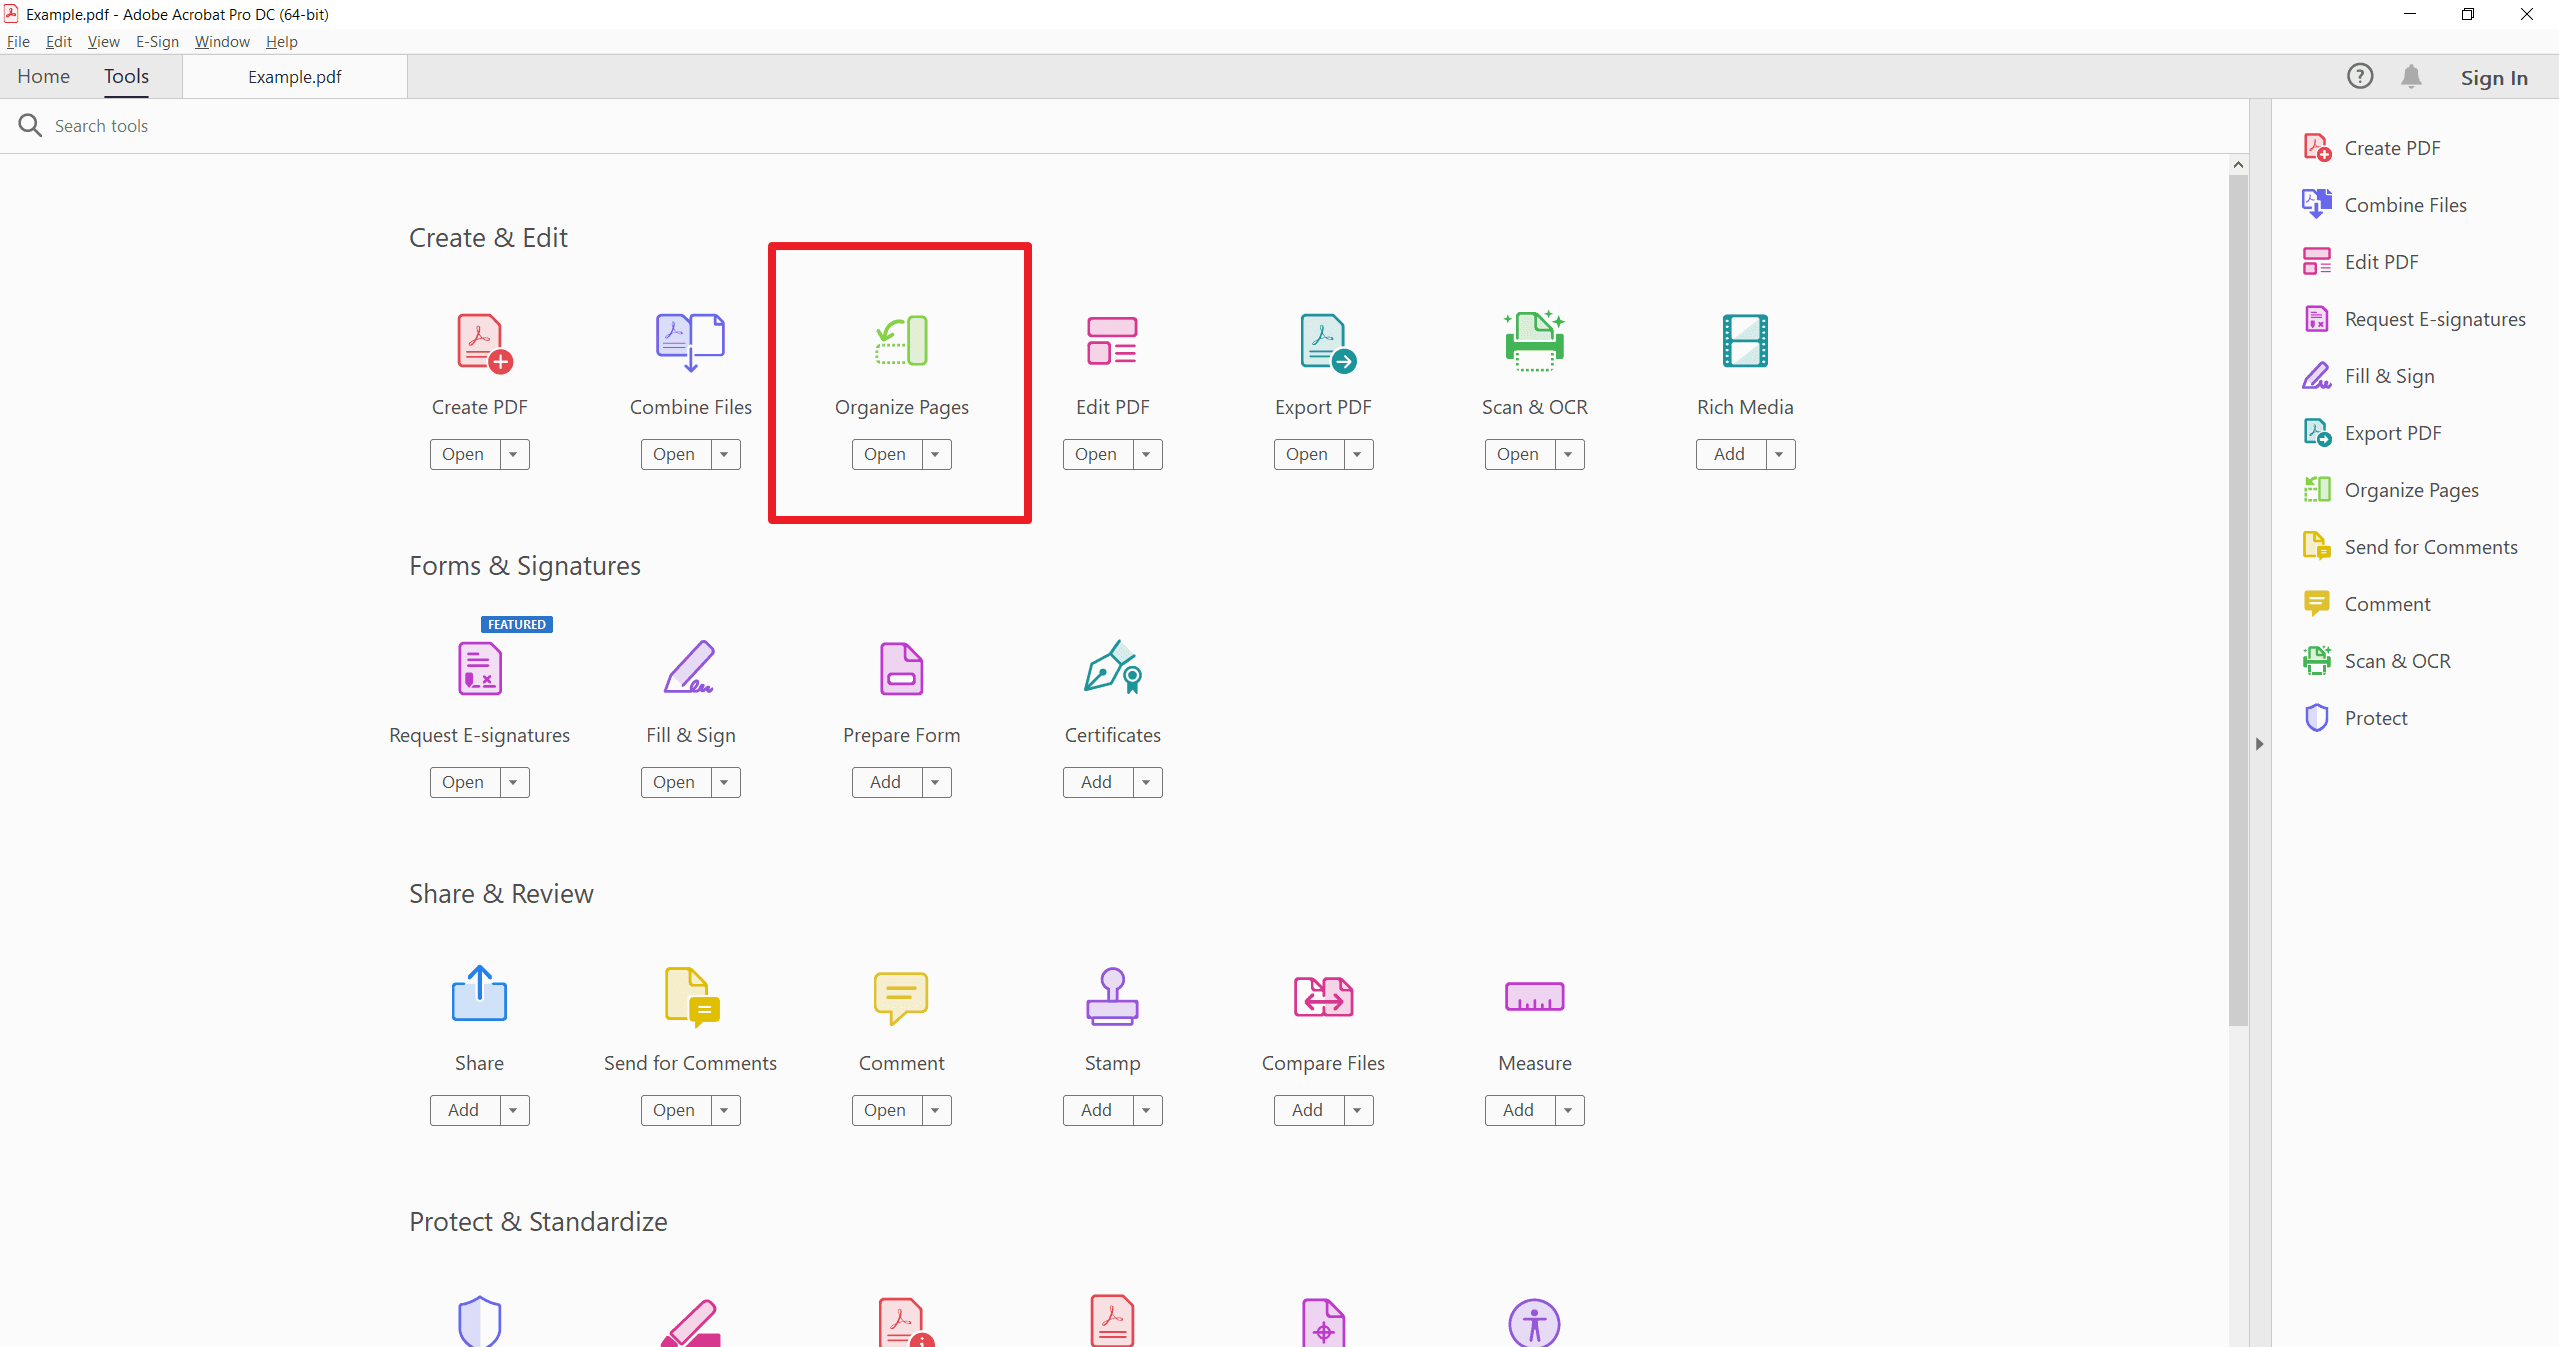Click the Home tab

click(42, 76)
